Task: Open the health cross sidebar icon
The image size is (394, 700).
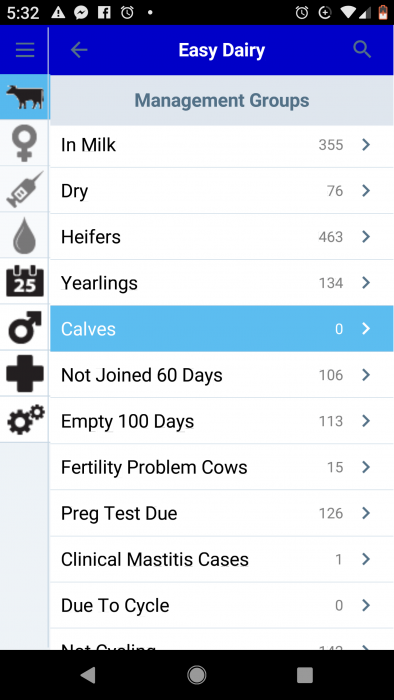Action: click(x=25, y=374)
